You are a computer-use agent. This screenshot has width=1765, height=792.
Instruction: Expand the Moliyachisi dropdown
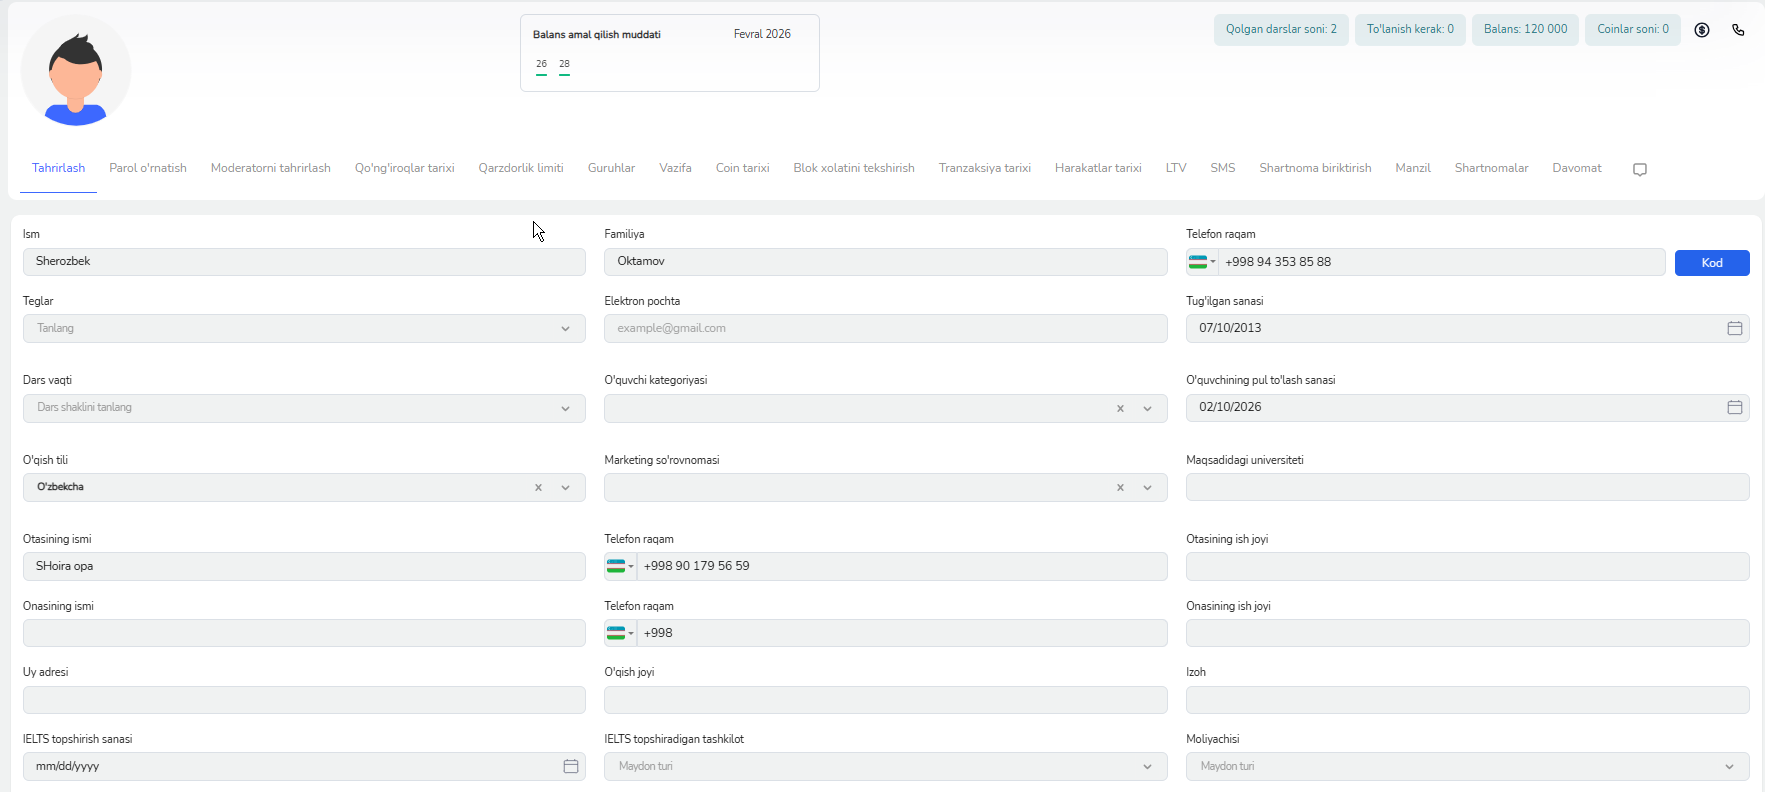[x=1729, y=767]
